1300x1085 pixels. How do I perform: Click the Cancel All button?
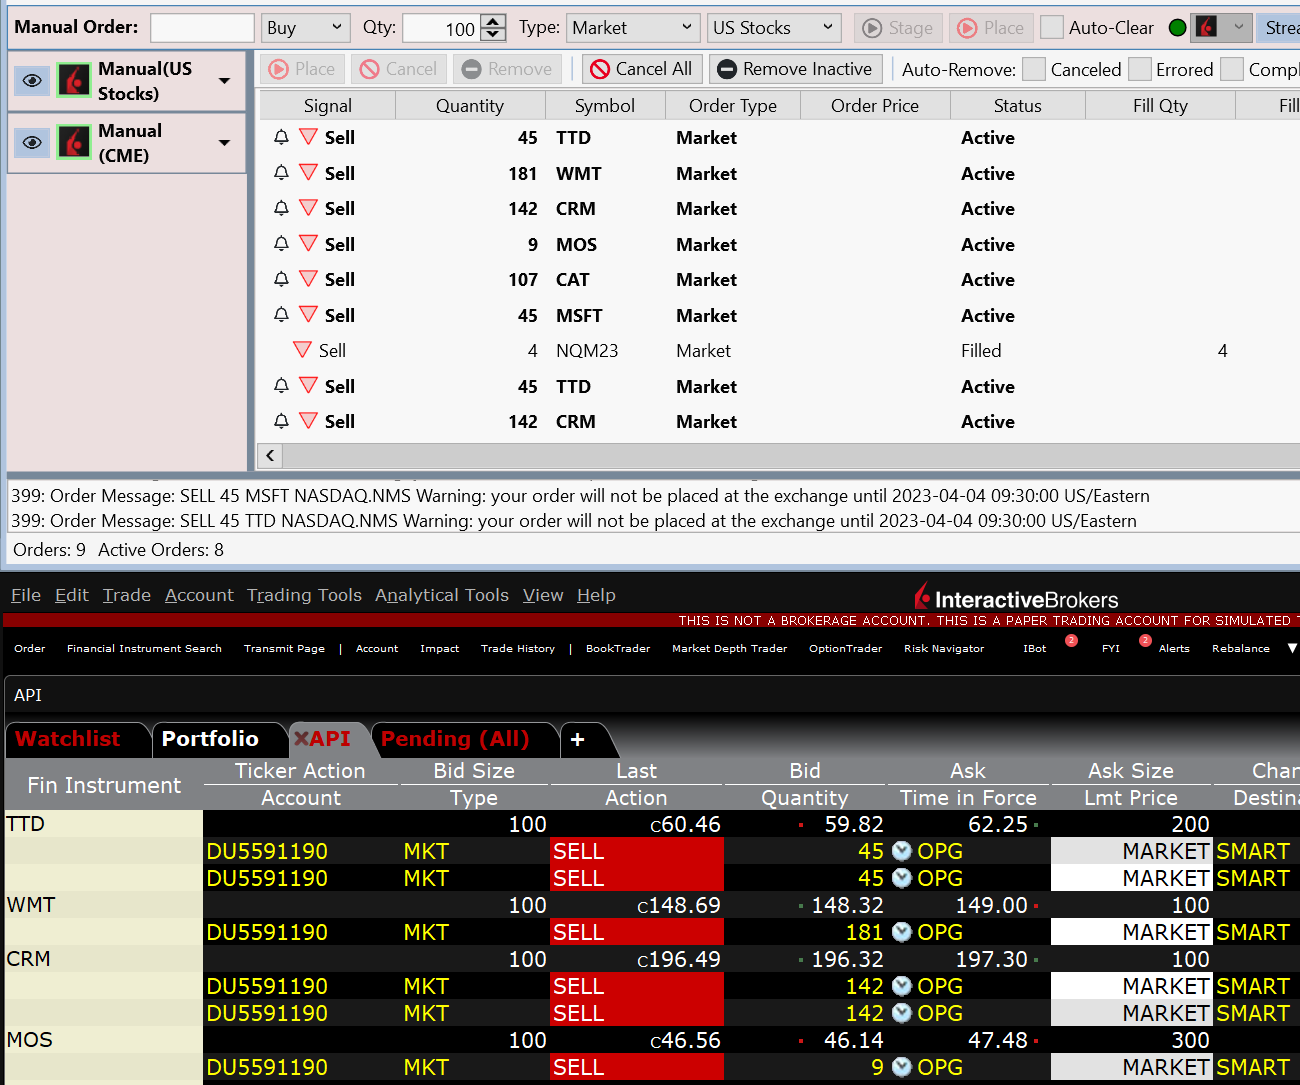pyautogui.click(x=641, y=69)
